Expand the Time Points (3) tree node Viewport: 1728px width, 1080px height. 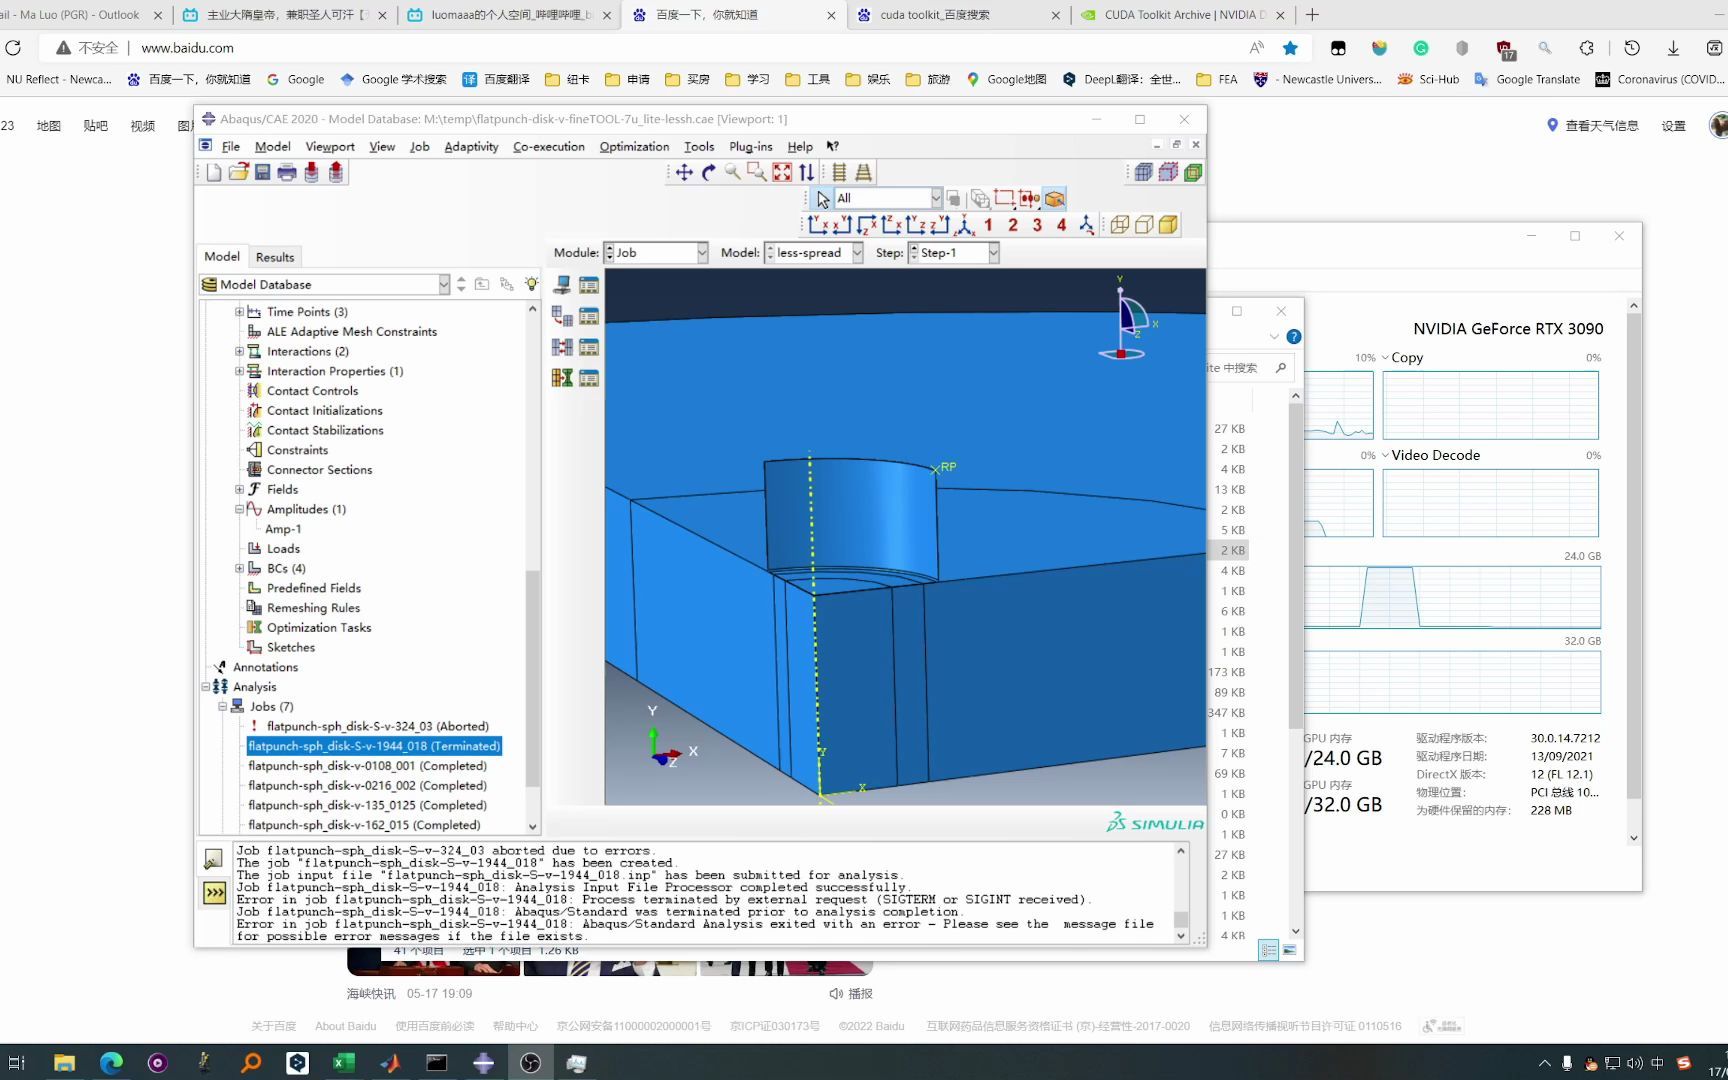click(x=239, y=312)
